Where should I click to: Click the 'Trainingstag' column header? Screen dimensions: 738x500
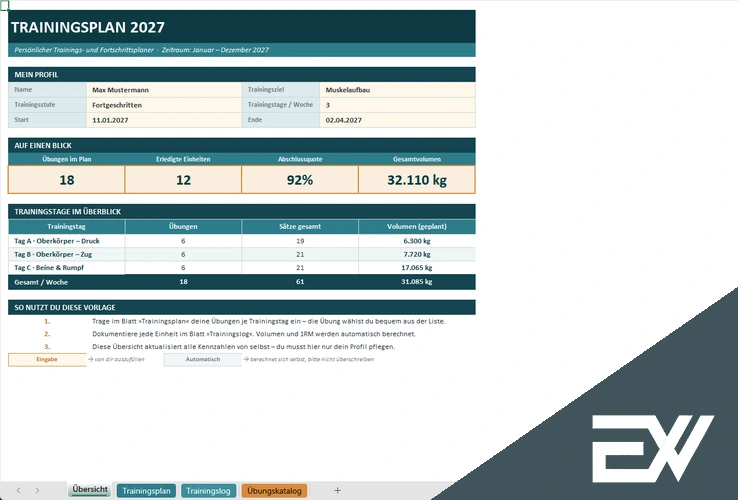click(x=66, y=226)
